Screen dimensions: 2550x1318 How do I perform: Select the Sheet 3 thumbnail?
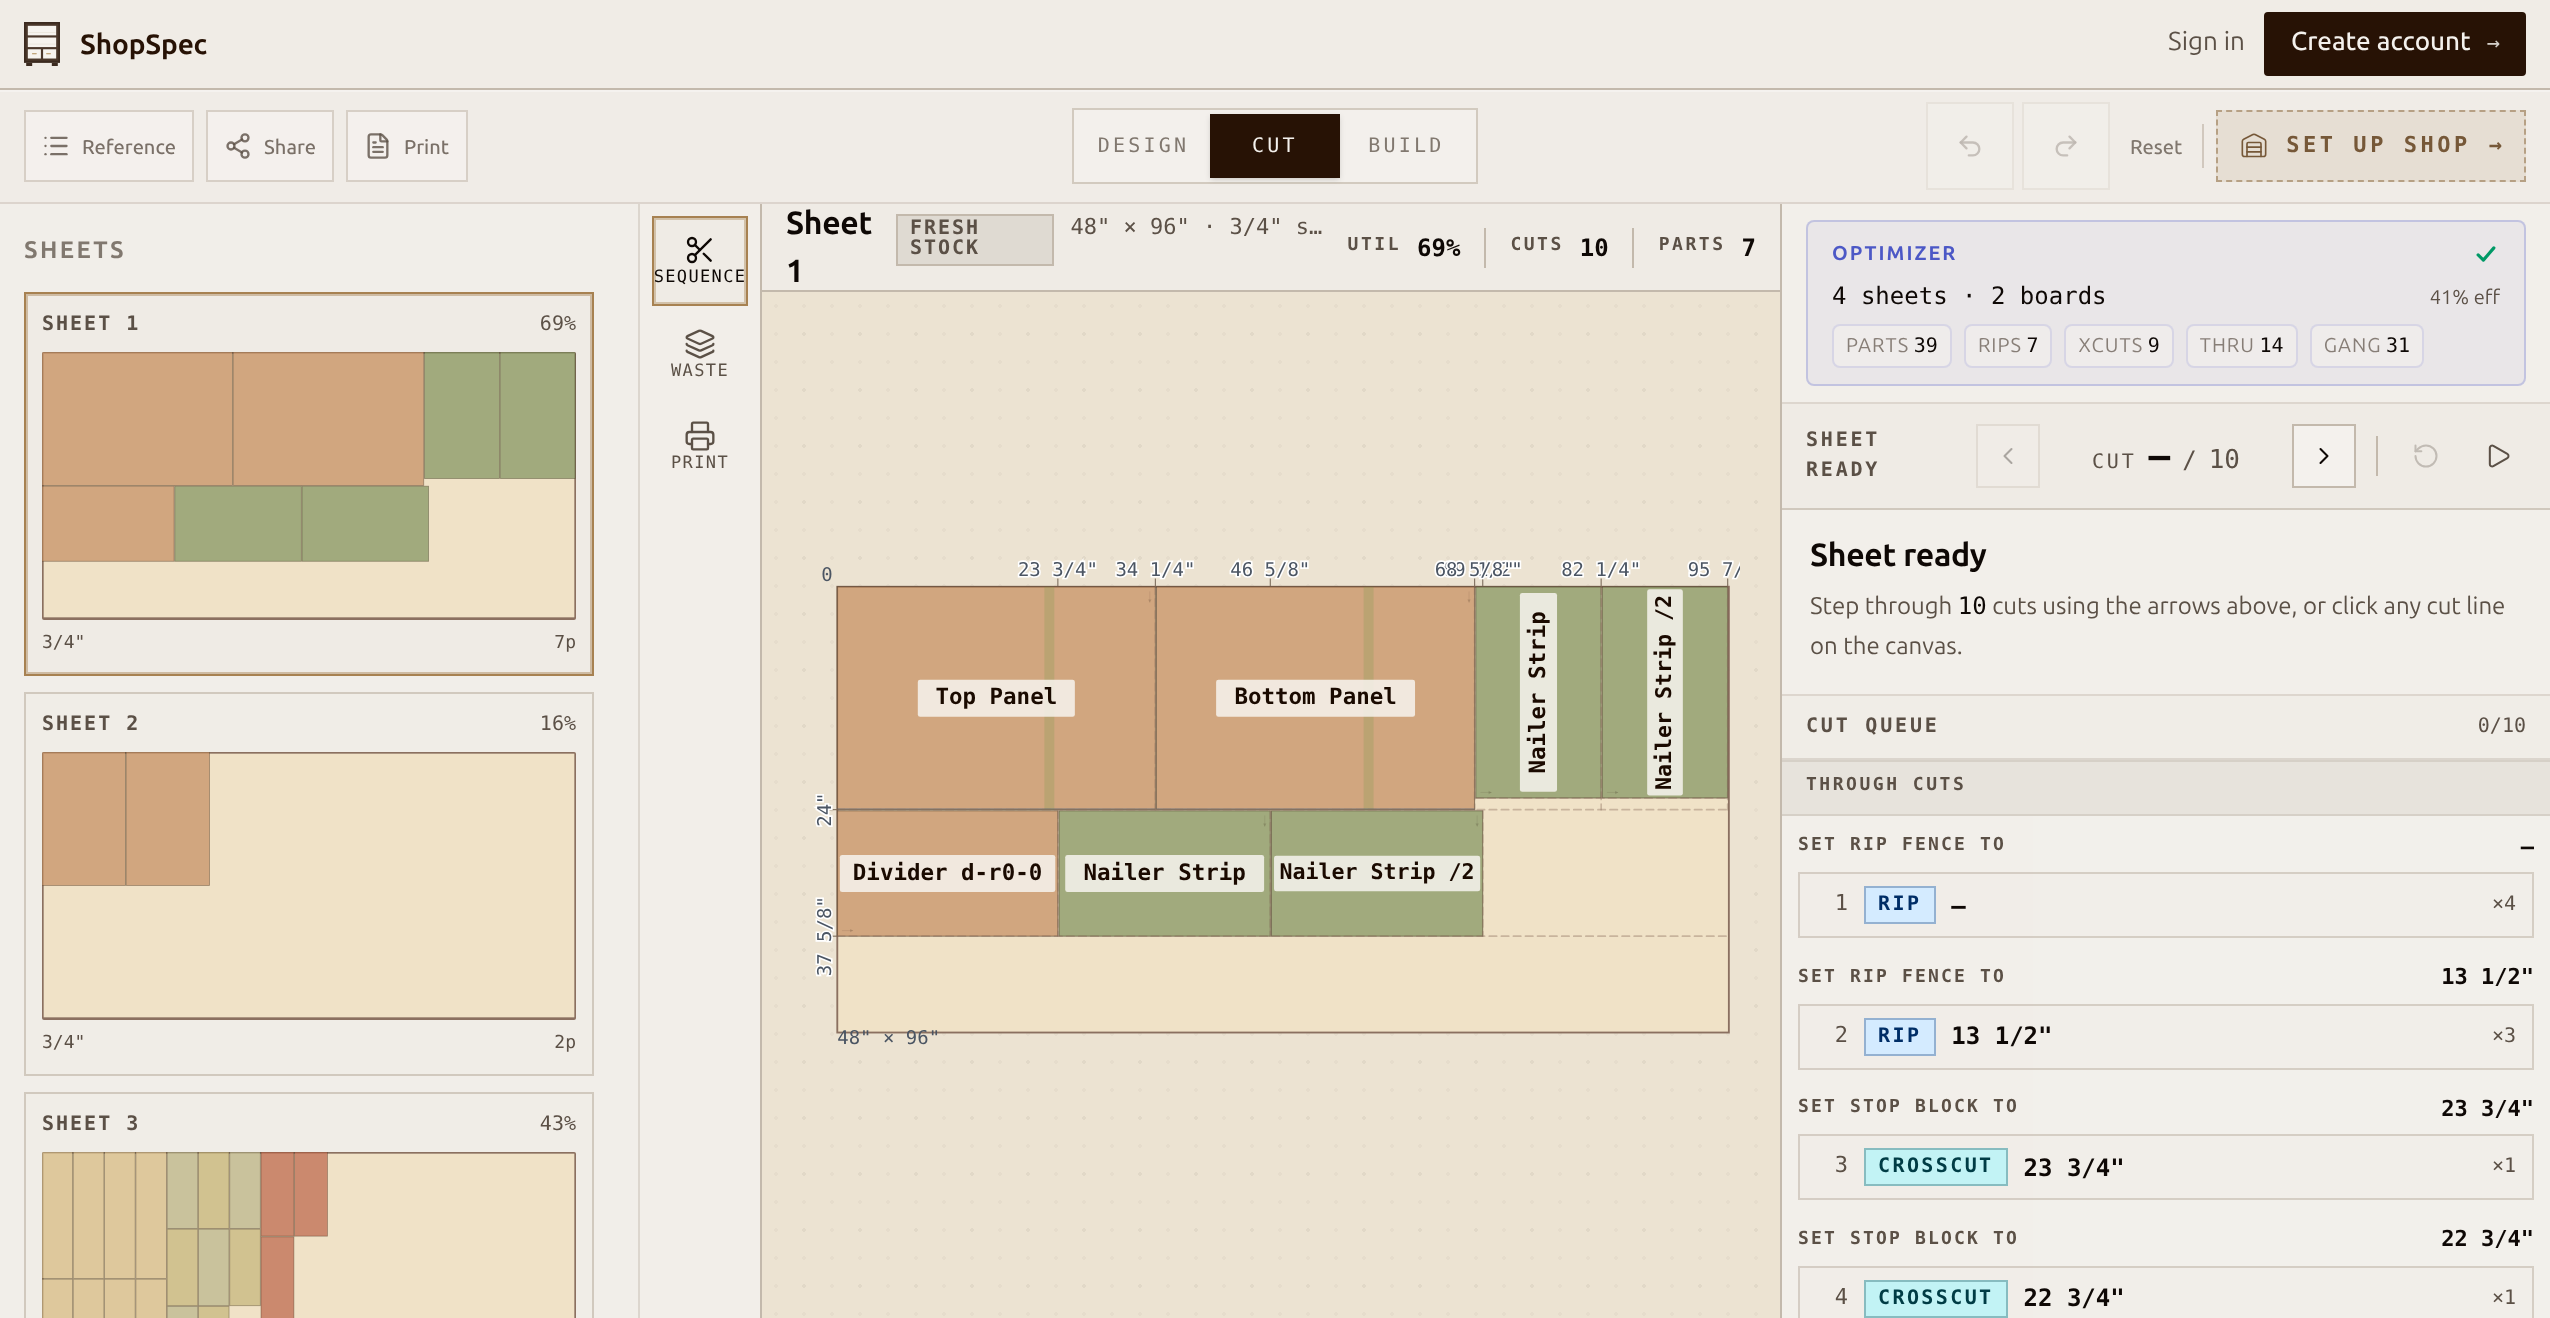tap(309, 1205)
